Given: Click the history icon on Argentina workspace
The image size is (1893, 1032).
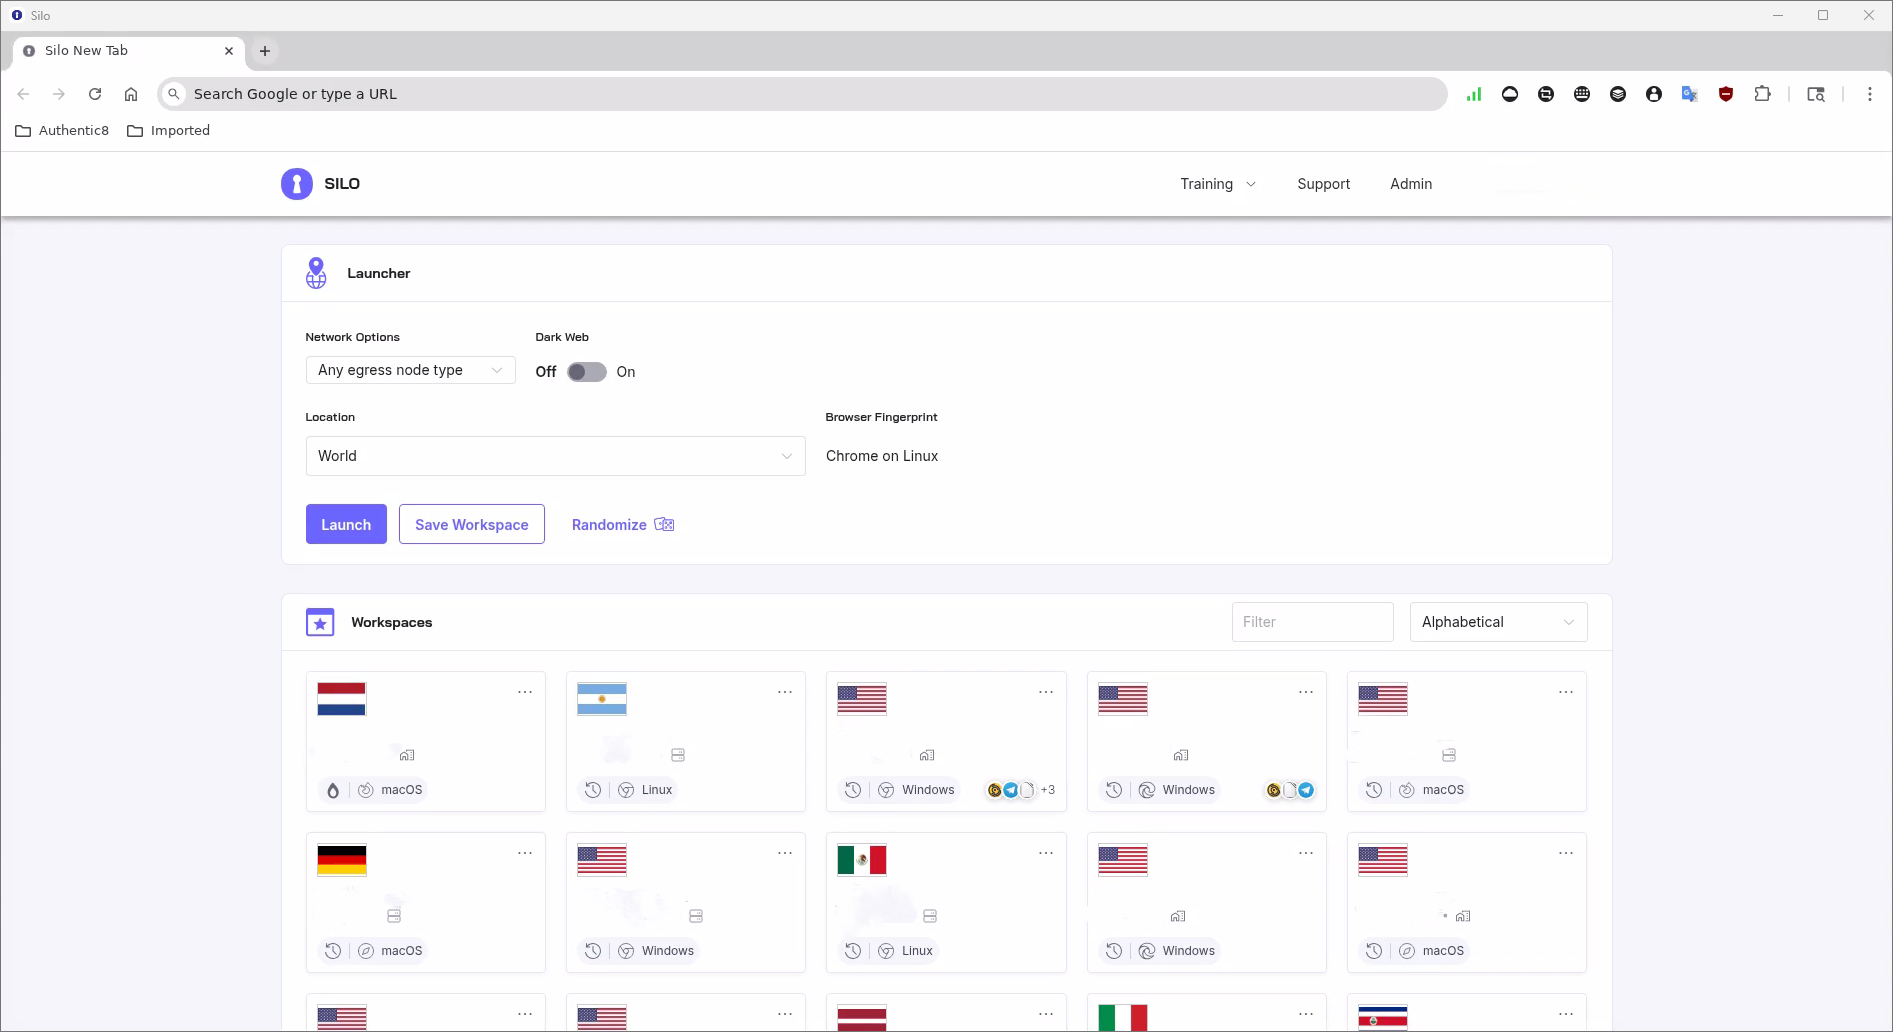Looking at the screenshot, I should pos(593,790).
